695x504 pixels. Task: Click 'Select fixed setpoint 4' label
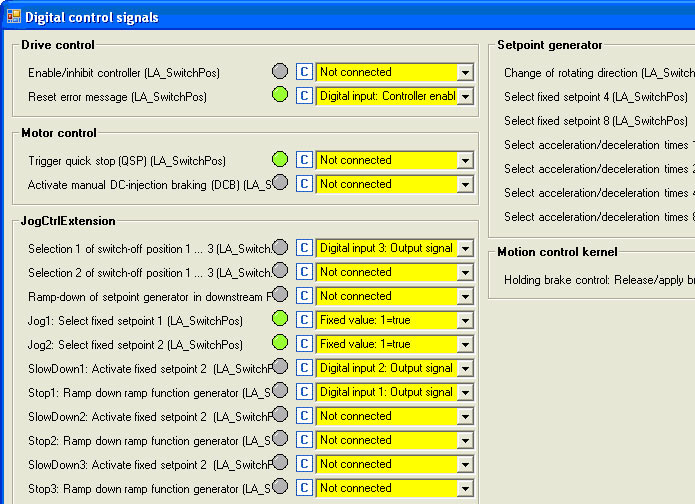[x=596, y=97]
